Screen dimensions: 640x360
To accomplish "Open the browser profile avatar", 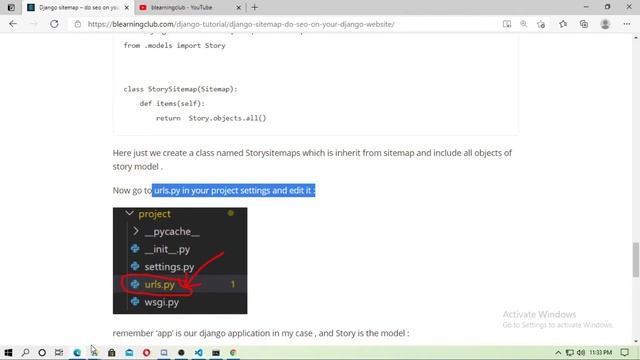I will coord(605,24).
